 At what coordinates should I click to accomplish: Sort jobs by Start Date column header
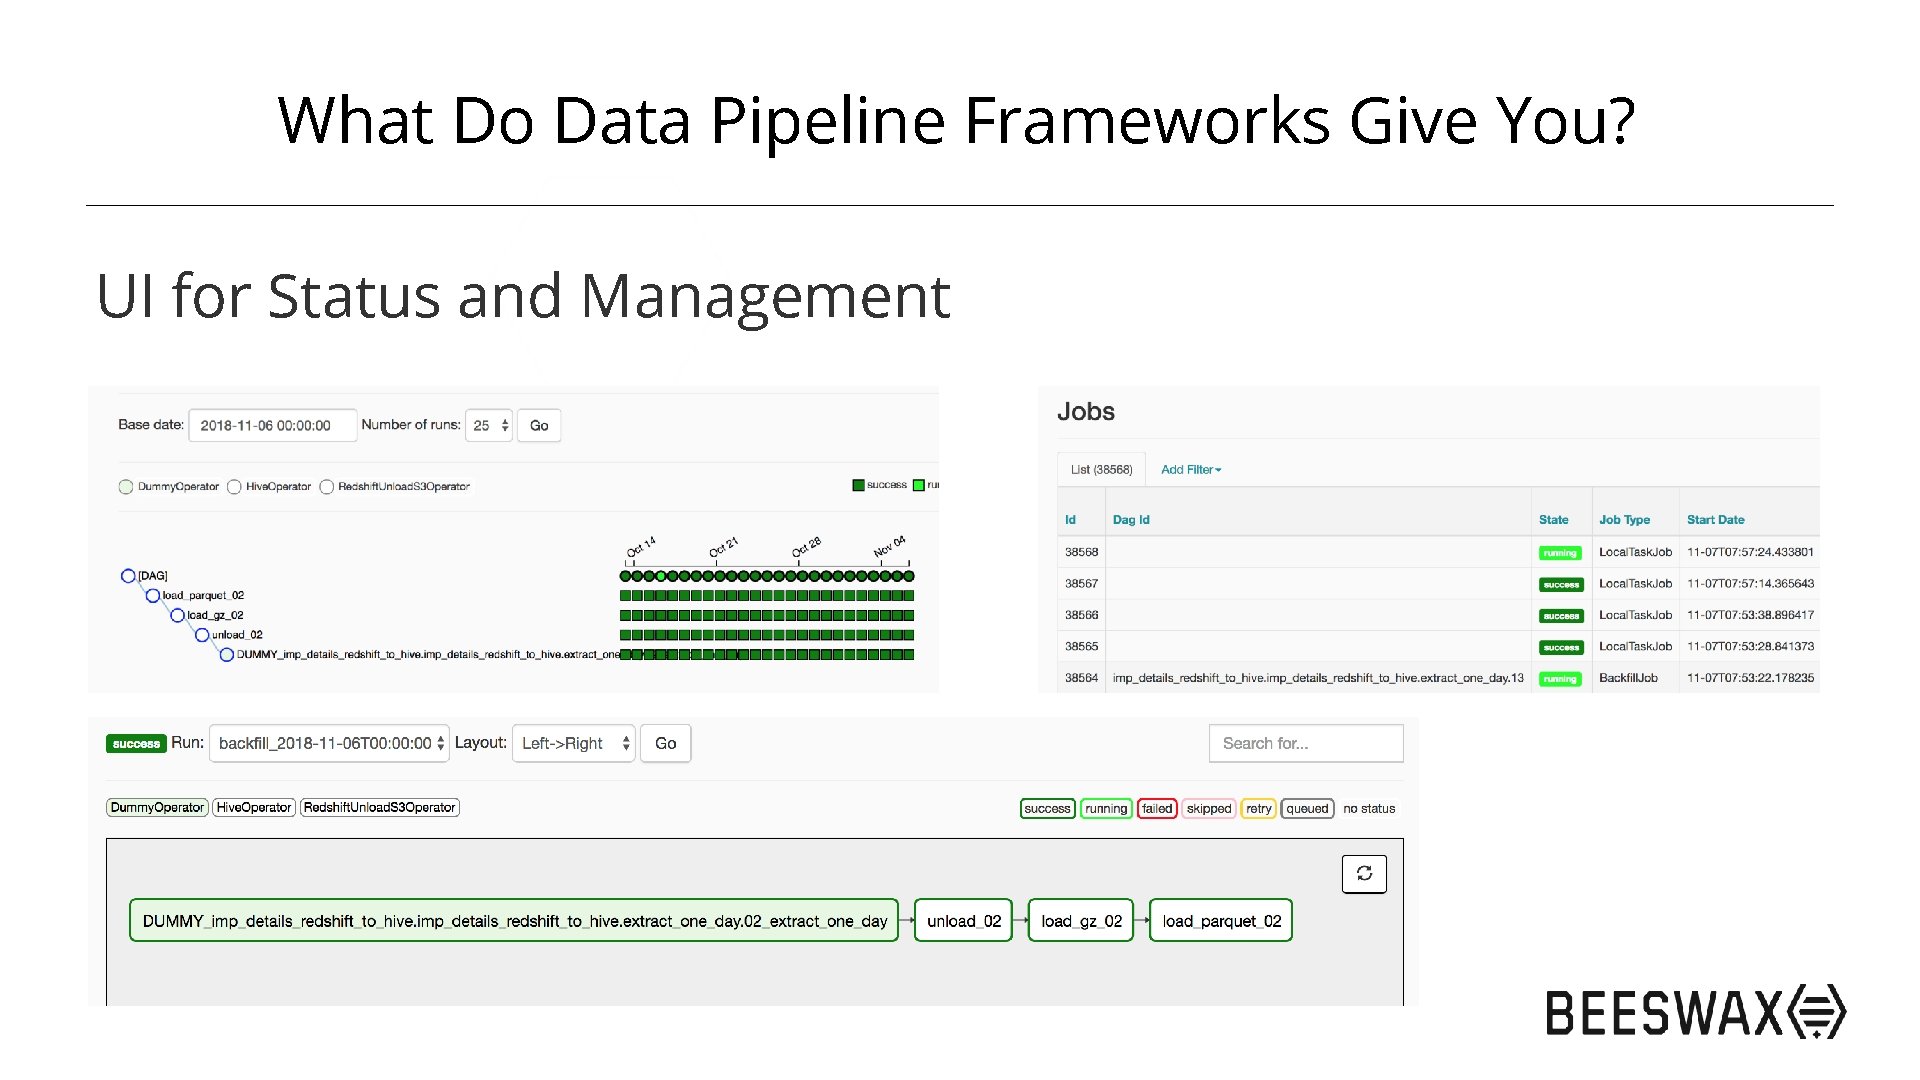coord(1715,520)
